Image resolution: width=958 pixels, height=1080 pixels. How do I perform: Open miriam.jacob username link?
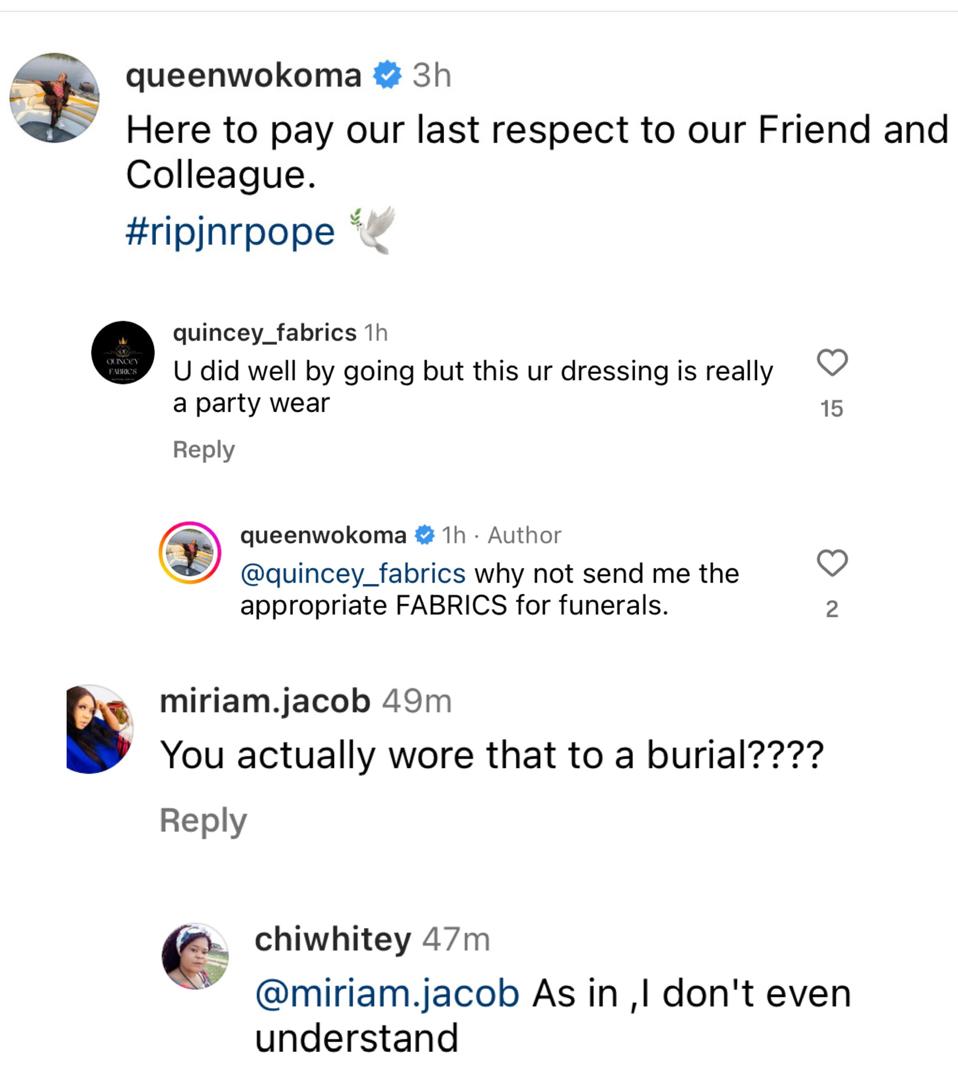[264, 701]
